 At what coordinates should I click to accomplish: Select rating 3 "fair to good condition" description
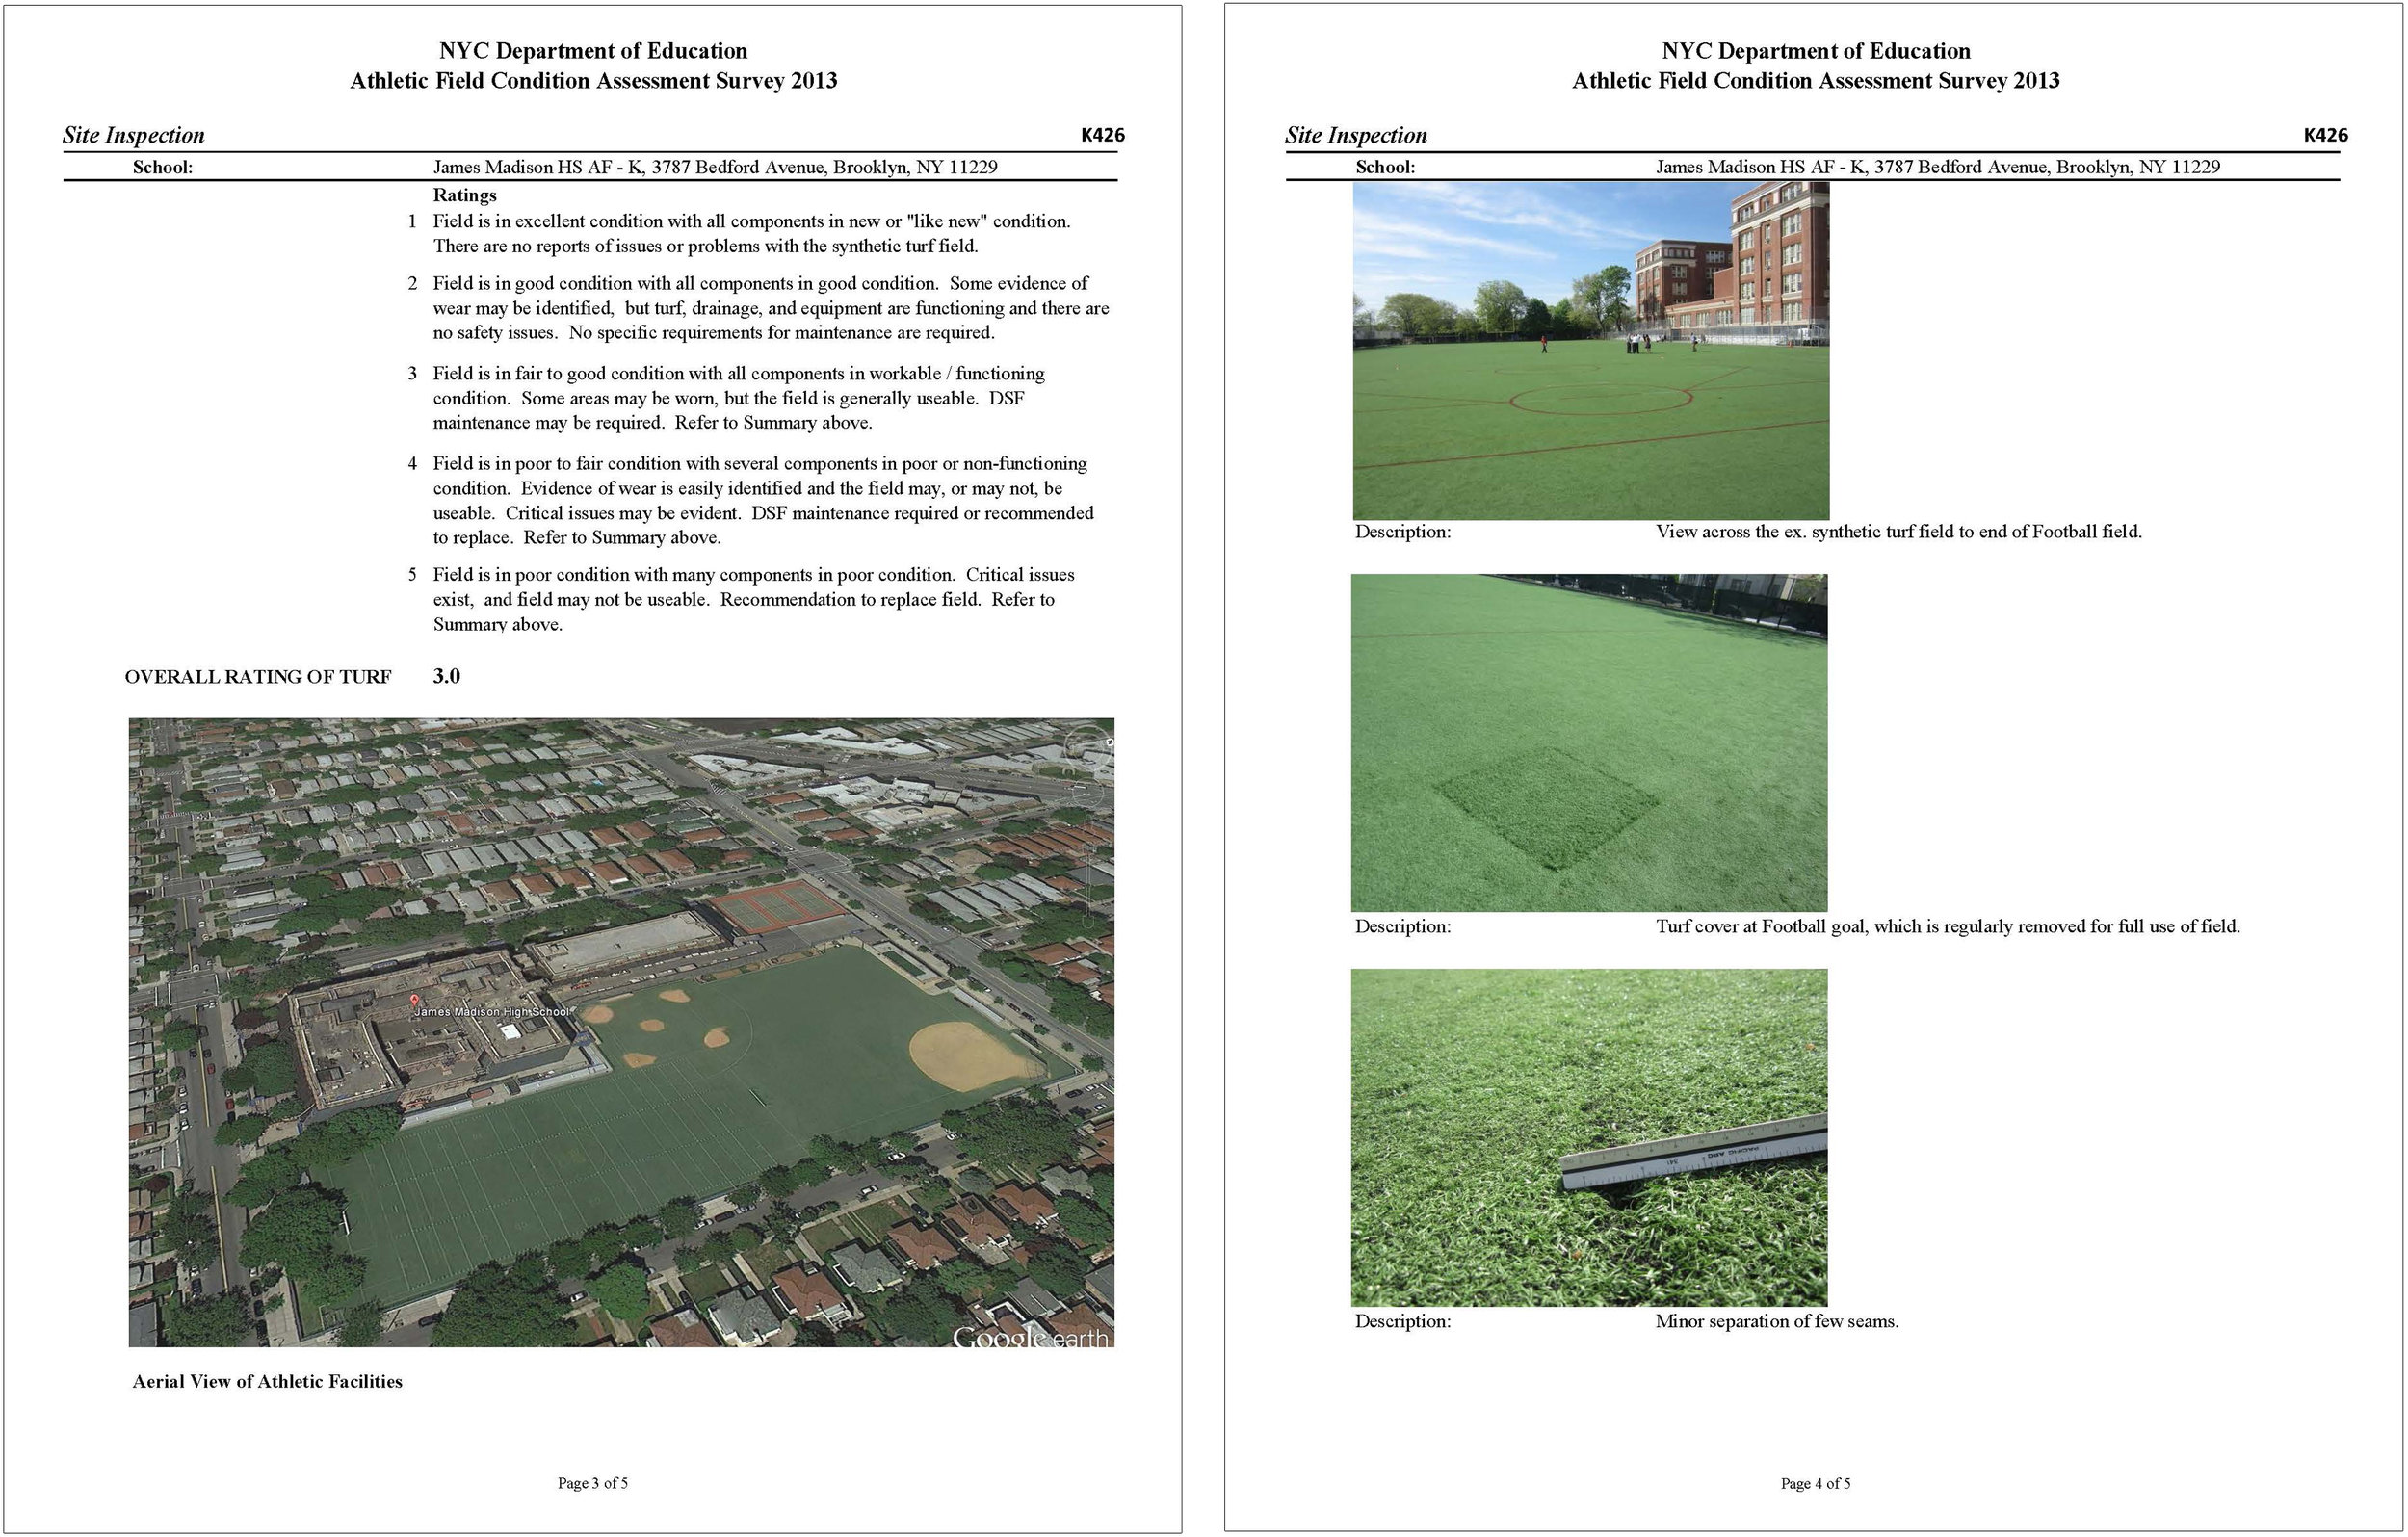click(739, 398)
